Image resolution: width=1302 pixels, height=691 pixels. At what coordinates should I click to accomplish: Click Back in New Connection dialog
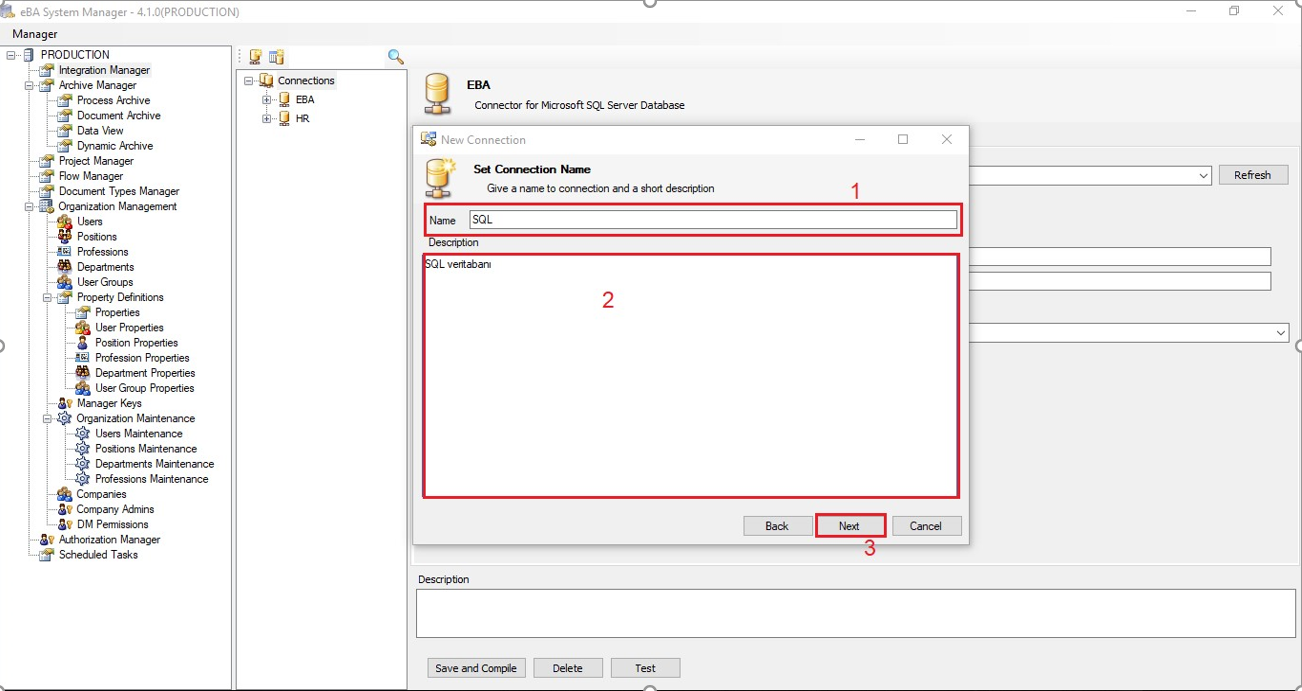tap(777, 526)
